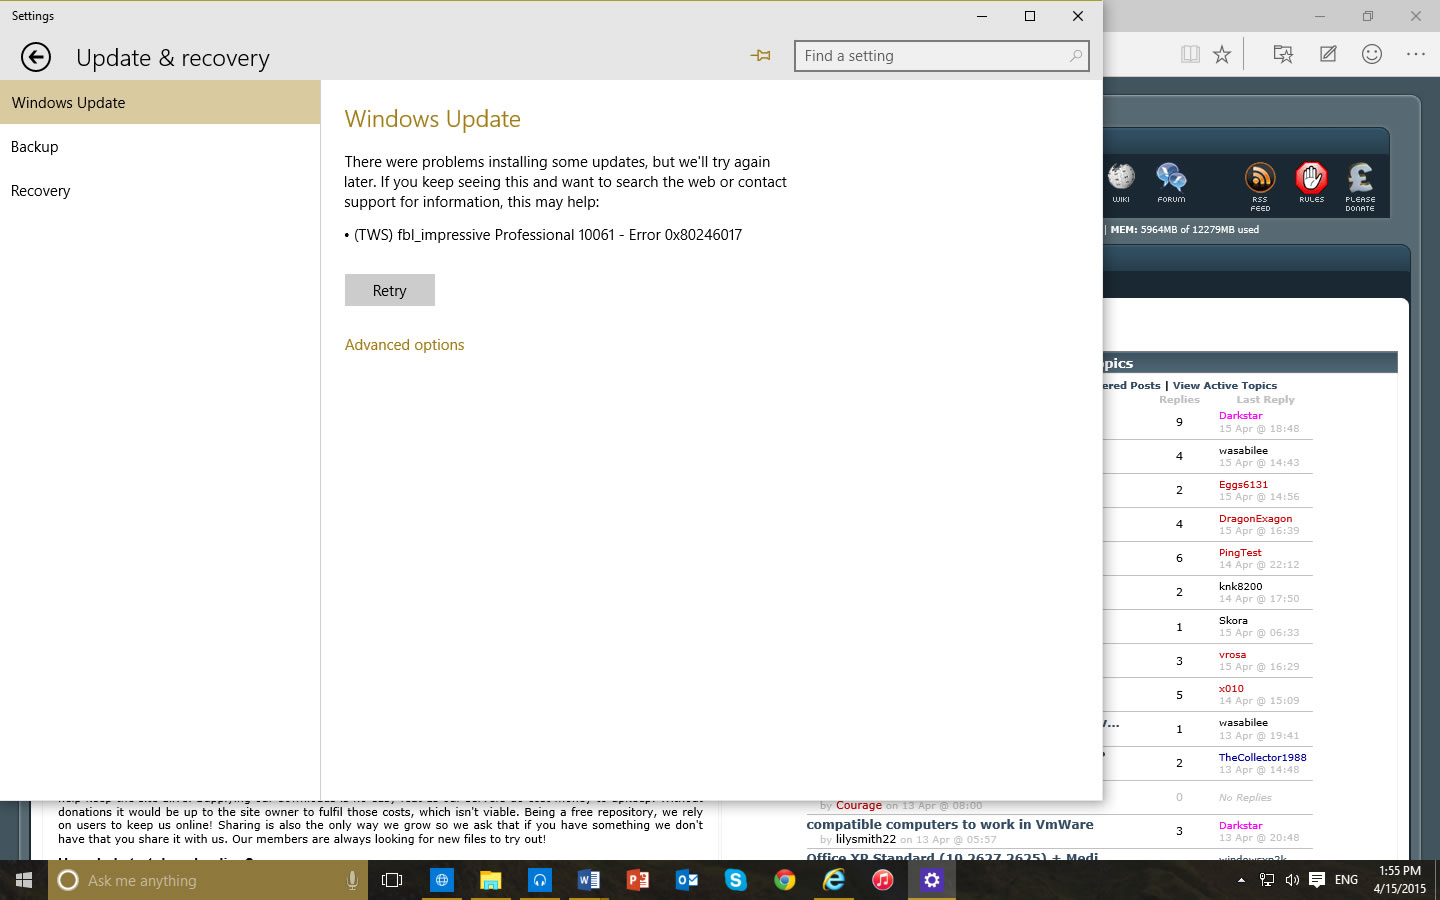The height and width of the screenshot is (900, 1440).
Task: Switch to the globe browser taskbar icon
Action: tap(441, 880)
